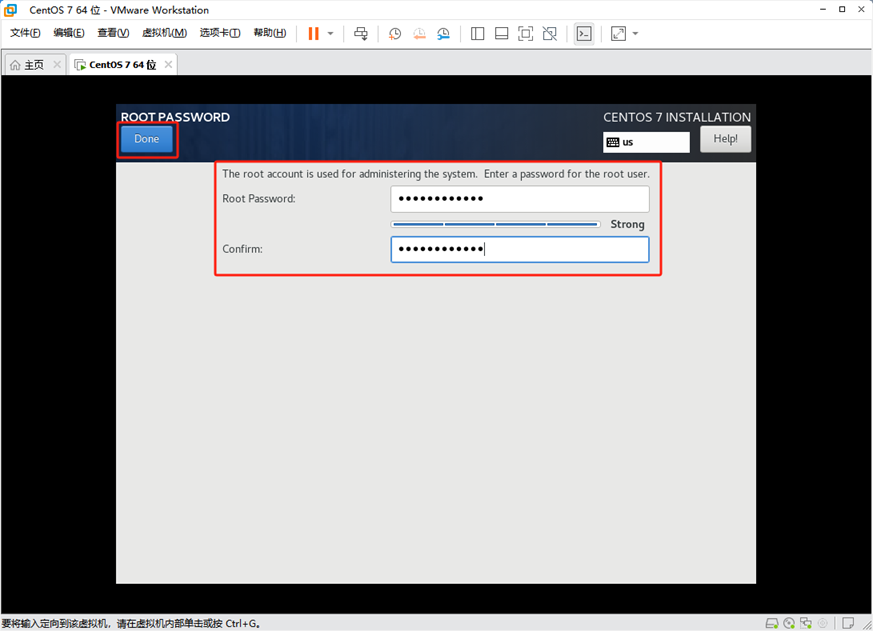Click the Strong password strength label
This screenshot has width=873, height=631.
[x=627, y=224]
